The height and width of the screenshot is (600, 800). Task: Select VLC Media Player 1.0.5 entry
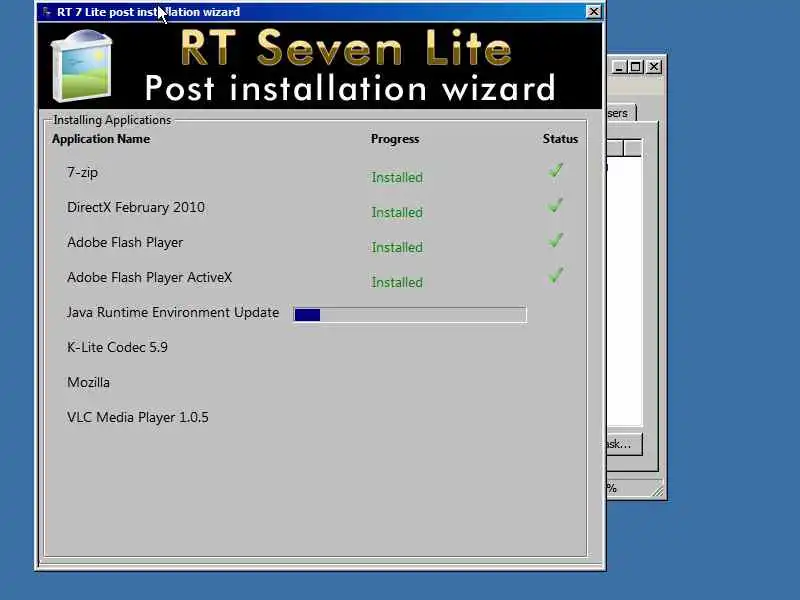point(138,417)
